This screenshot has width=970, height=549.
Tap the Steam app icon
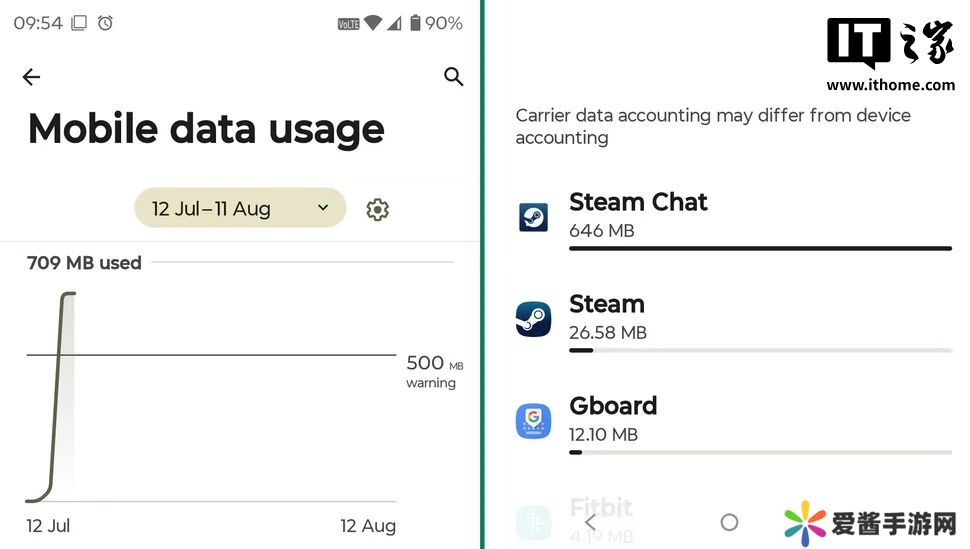point(533,319)
